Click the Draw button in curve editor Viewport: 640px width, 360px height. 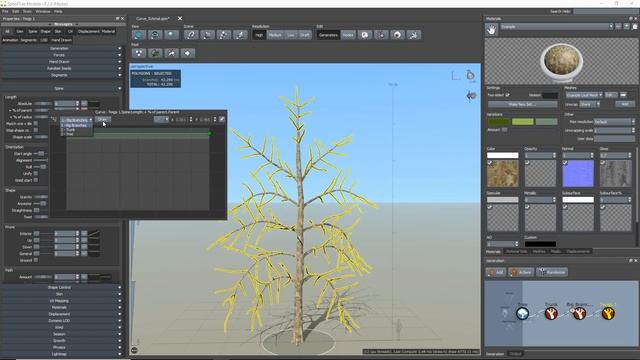coord(102,120)
